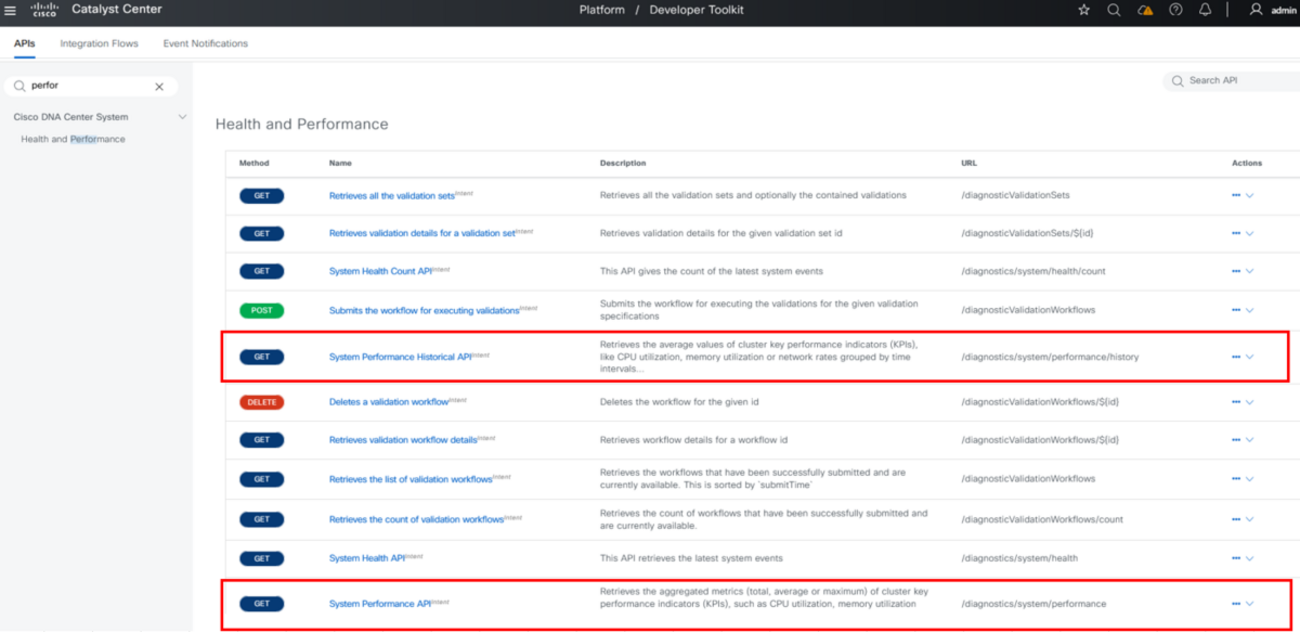Screen dimensions: 1300x632
Task: Click the star favorite icon in header
Action: coord(1084,10)
